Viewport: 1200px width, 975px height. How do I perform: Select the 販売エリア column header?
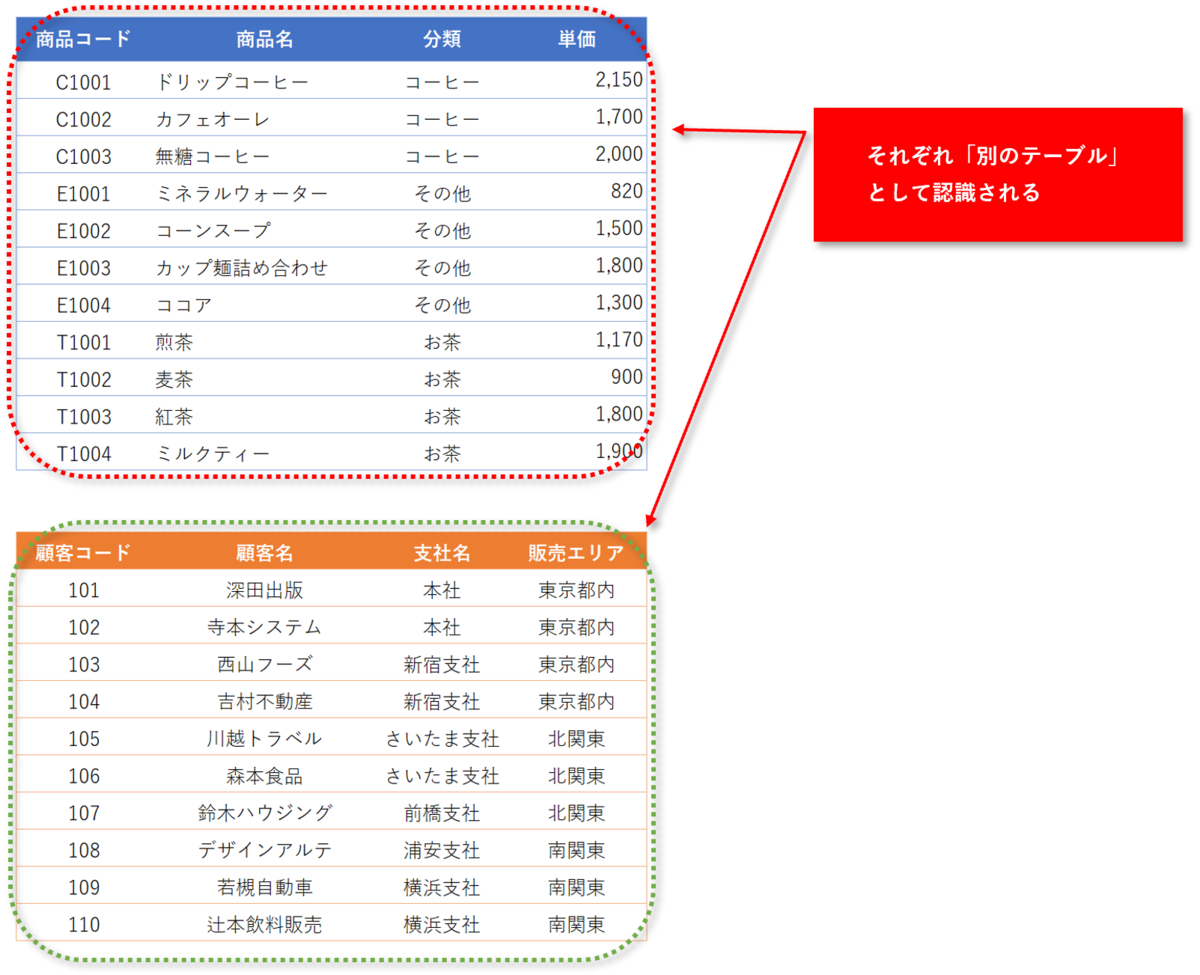[x=576, y=553]
